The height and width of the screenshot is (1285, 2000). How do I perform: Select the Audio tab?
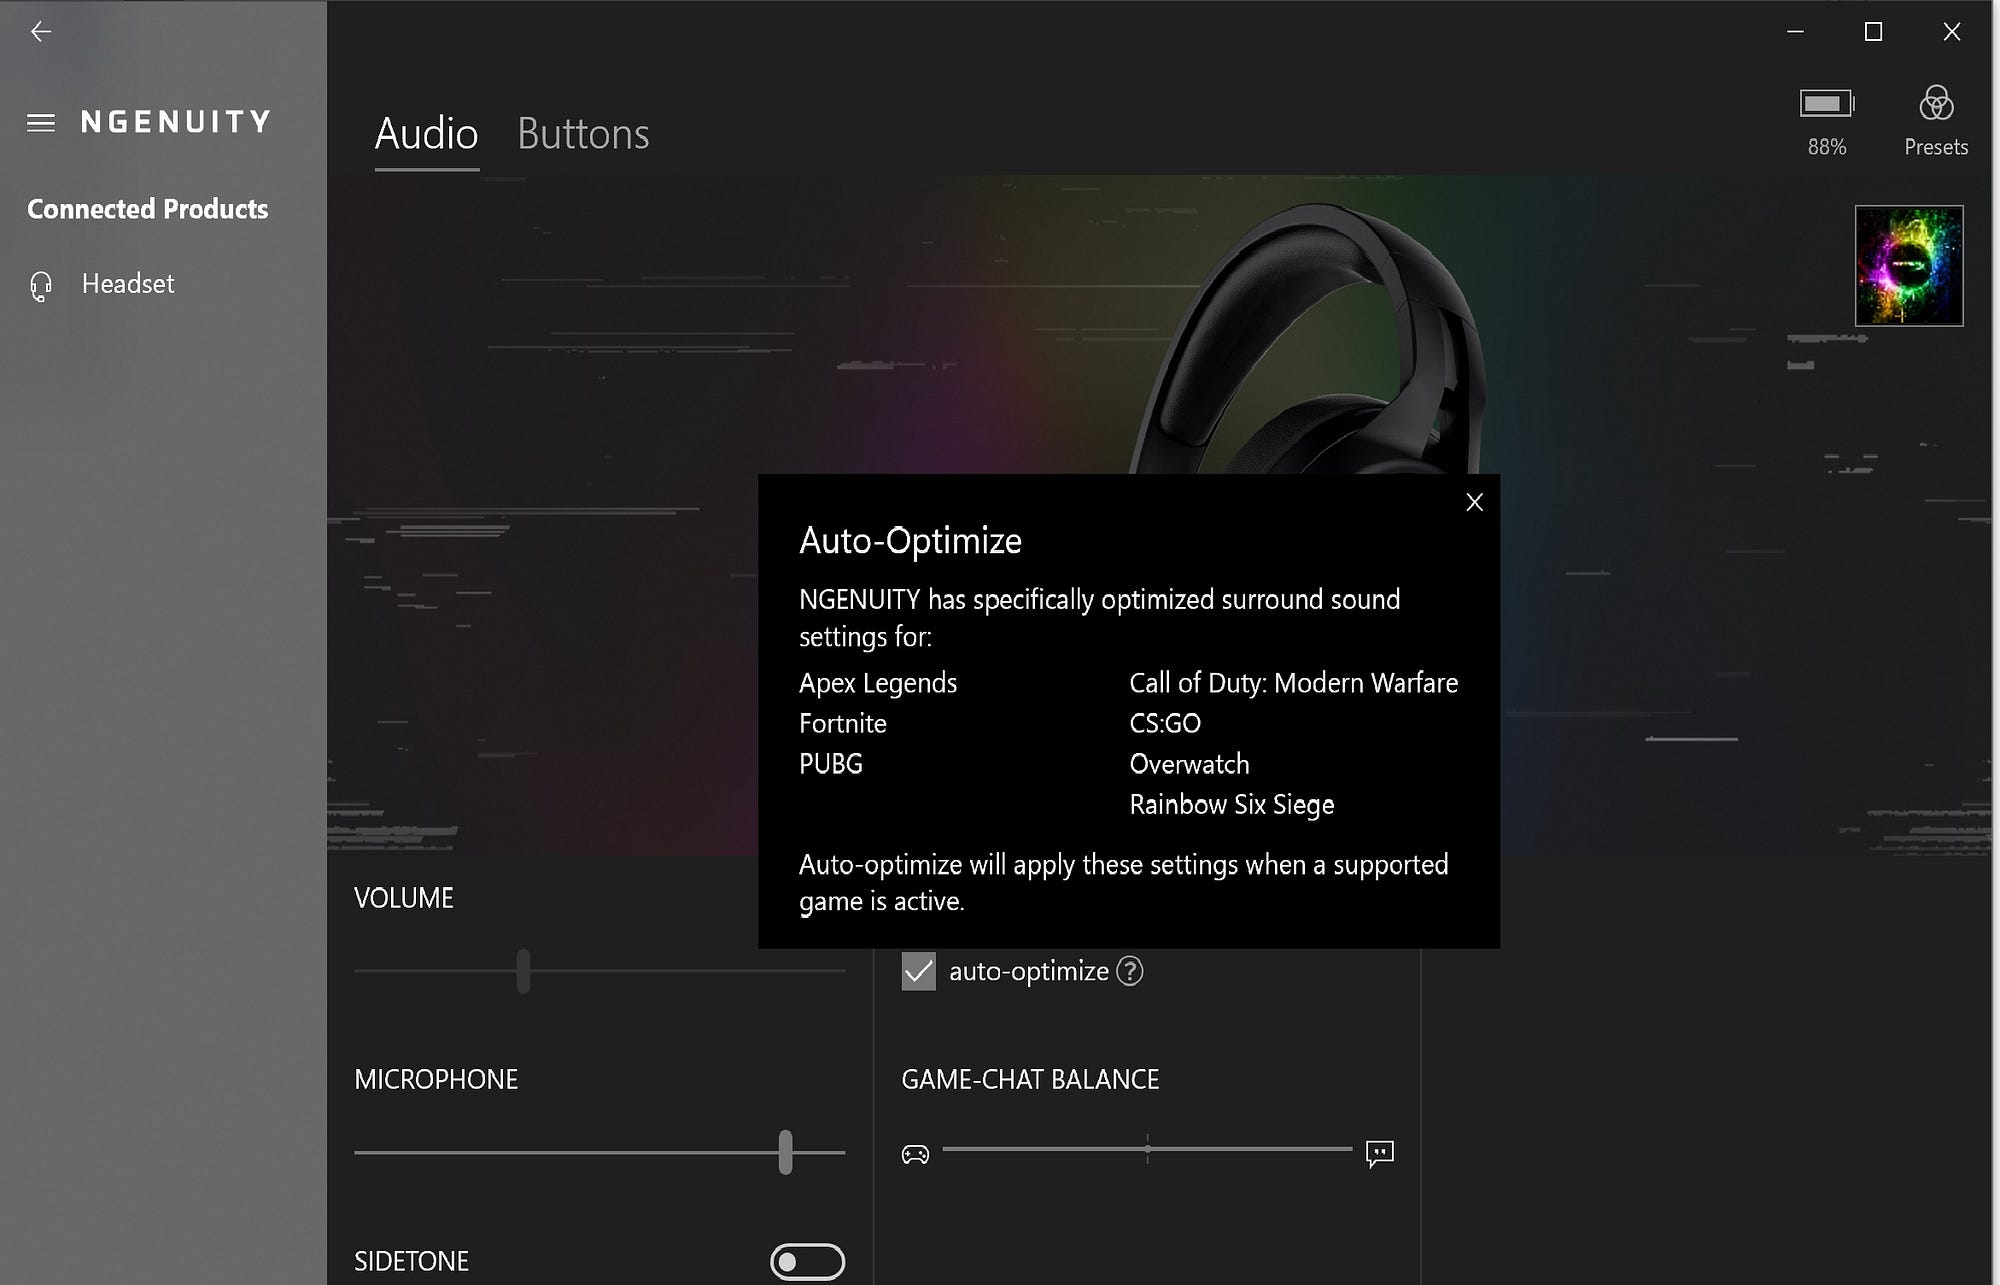click(x=426, y=134)
